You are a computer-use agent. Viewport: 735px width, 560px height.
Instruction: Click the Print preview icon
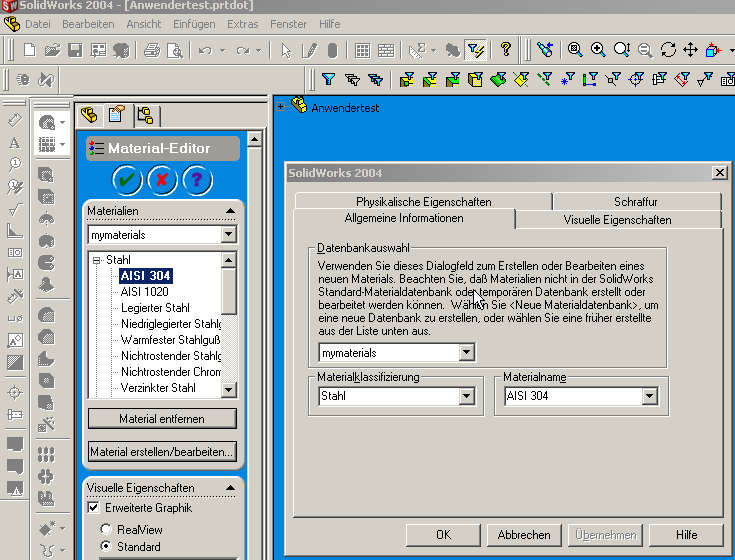175,50
